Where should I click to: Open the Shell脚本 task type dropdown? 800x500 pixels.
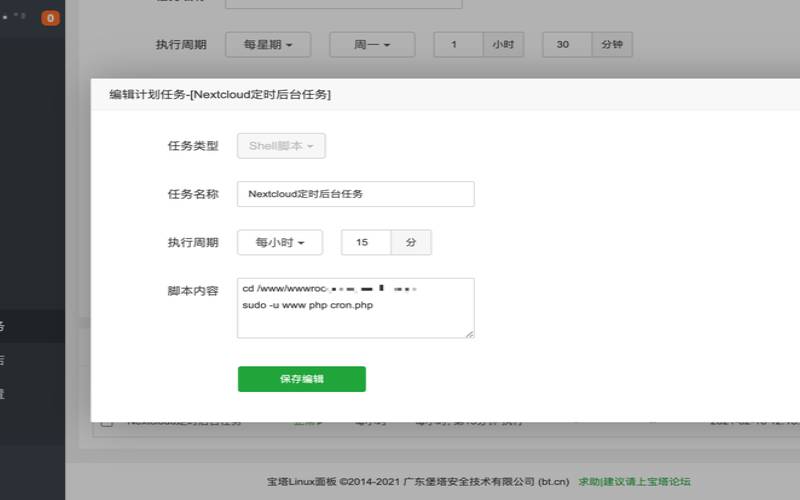pyautogui.click(x=281, y=146)
